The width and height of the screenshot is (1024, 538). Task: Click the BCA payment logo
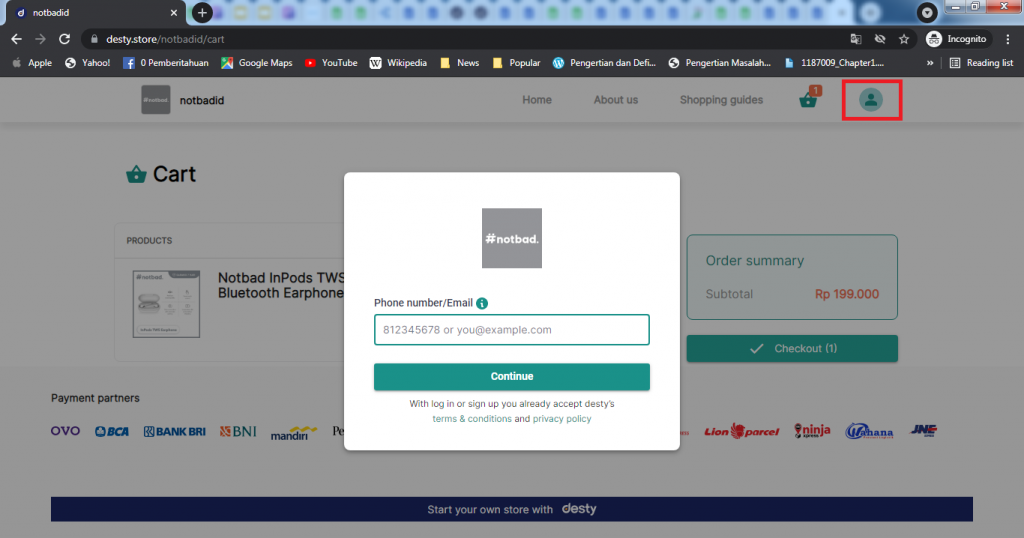pos(112,432)
